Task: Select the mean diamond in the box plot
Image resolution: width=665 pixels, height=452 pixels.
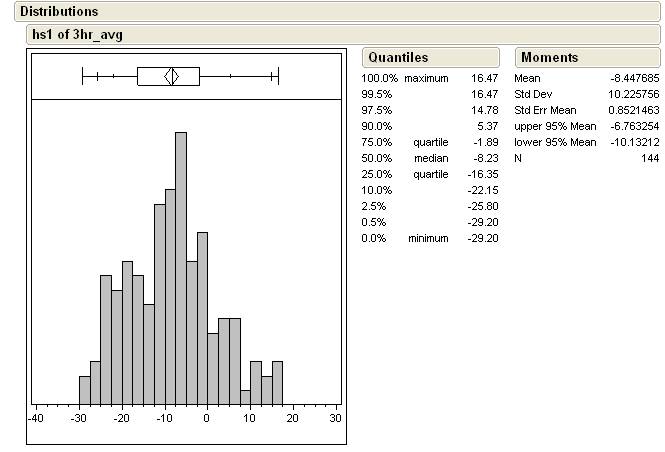Action: (x=172, y=76)
